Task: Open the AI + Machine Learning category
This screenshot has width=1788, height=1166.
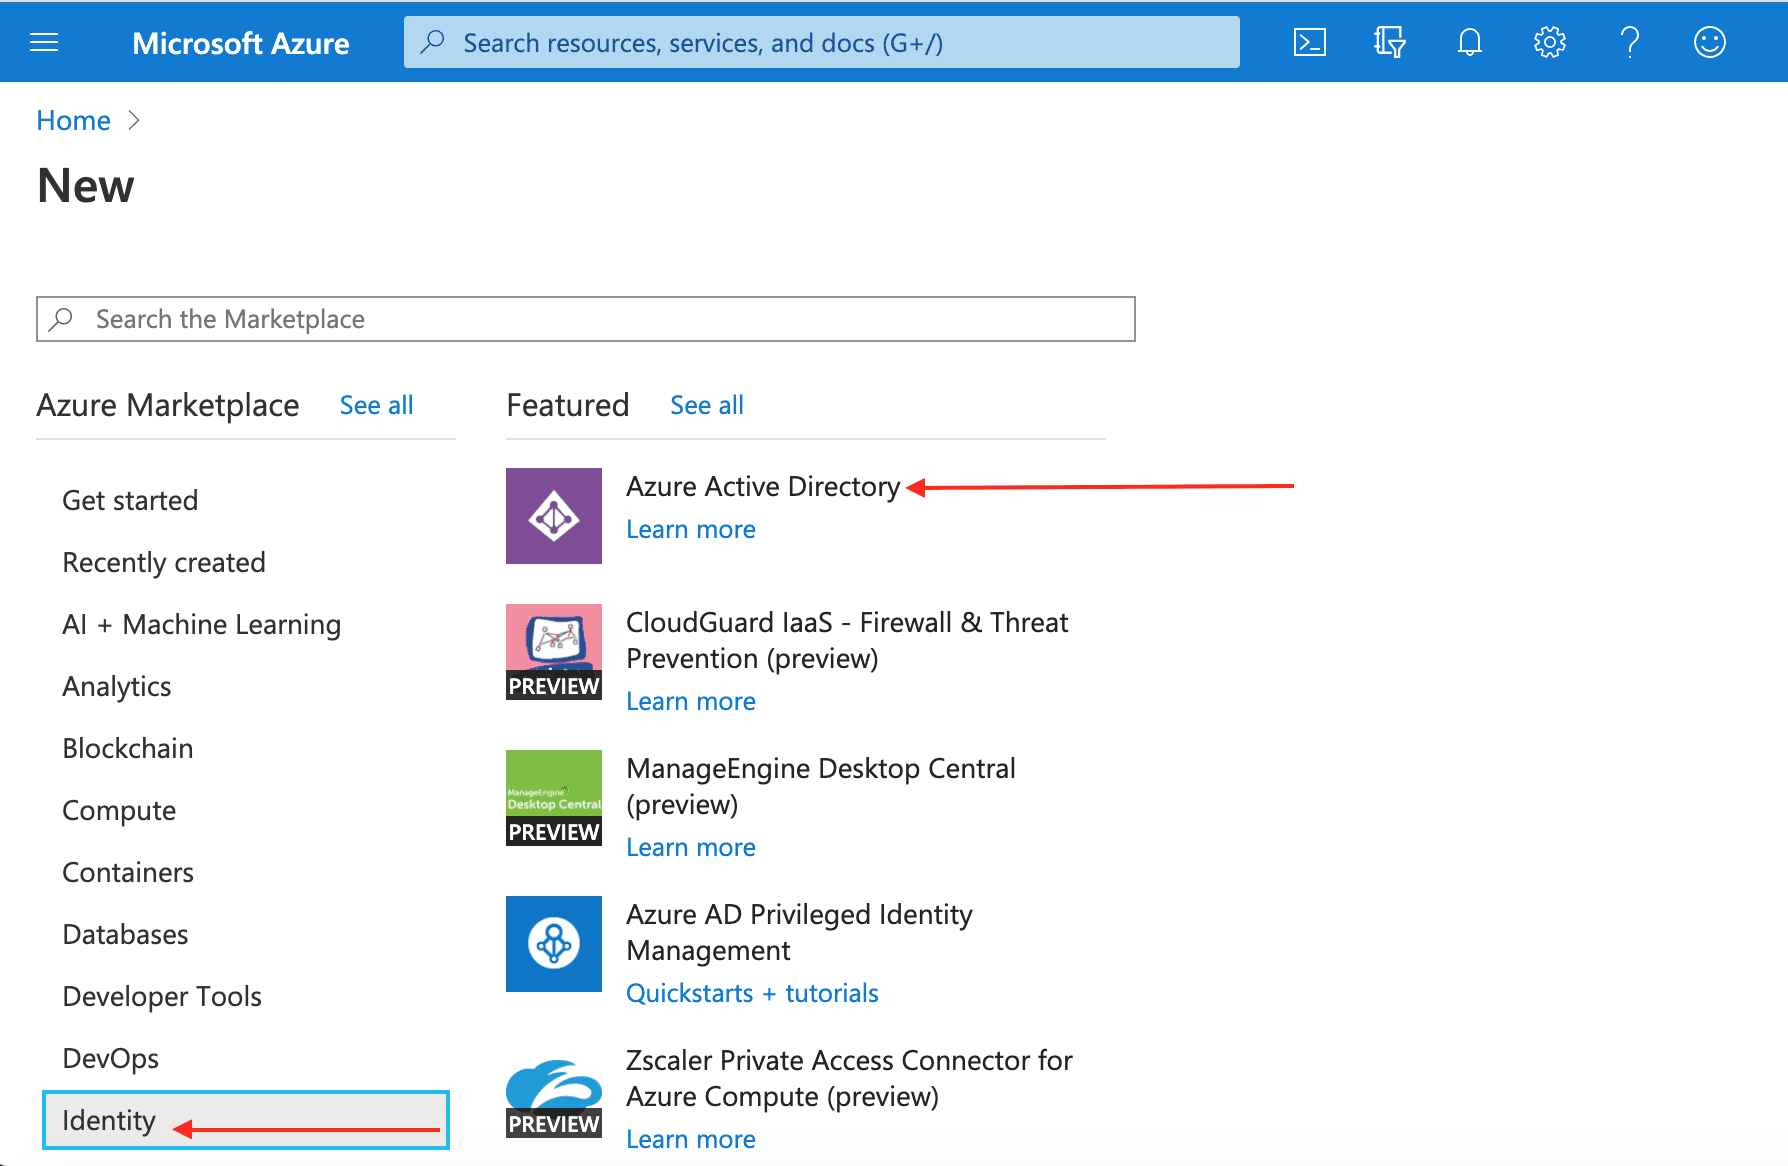Action: [201, 624]
